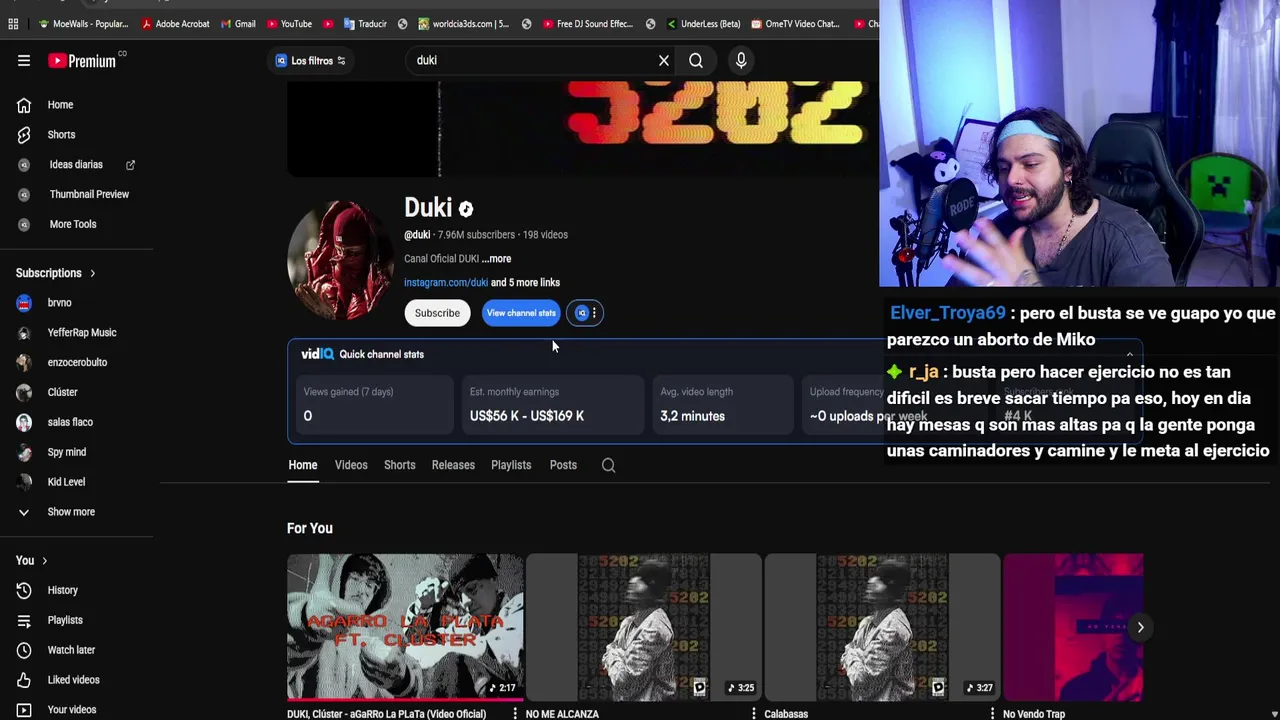Subscribe to Duki's channel
1280x720 pixels.
tap(437, 313)
